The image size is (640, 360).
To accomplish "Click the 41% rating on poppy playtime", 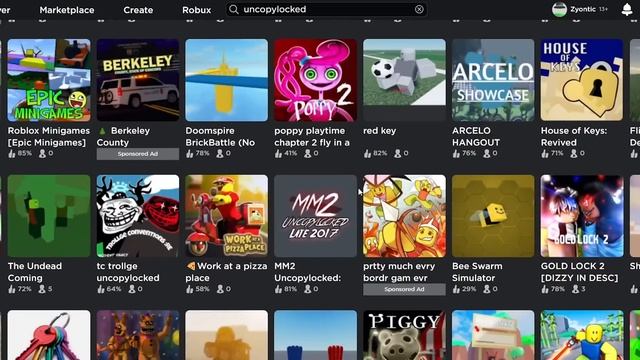I will pos(291,153).
